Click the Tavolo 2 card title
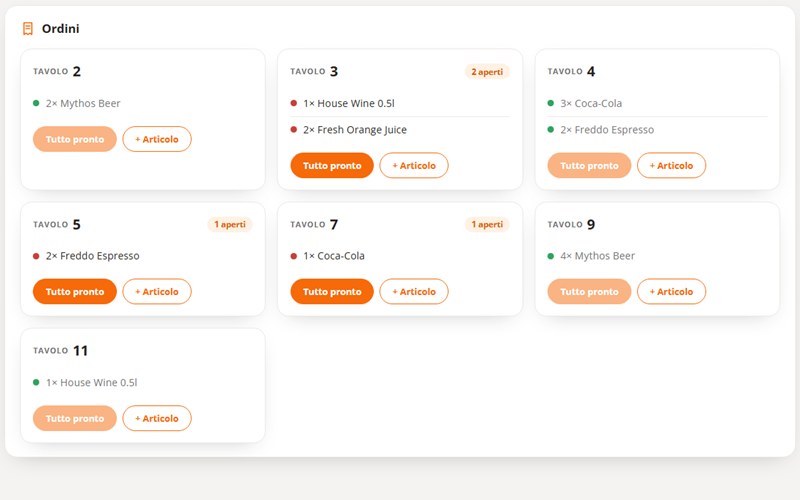This screenshot has width=800, height=500. pyautogui.click(x=57, y=71)
